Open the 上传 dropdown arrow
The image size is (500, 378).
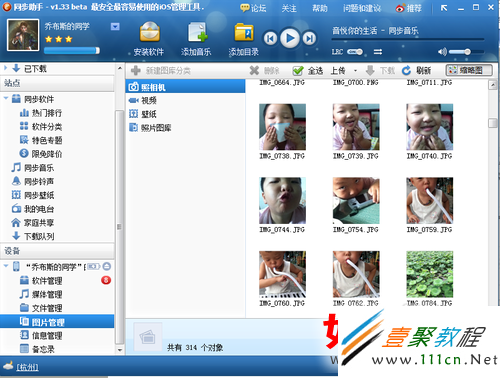[x=355, y=71]
